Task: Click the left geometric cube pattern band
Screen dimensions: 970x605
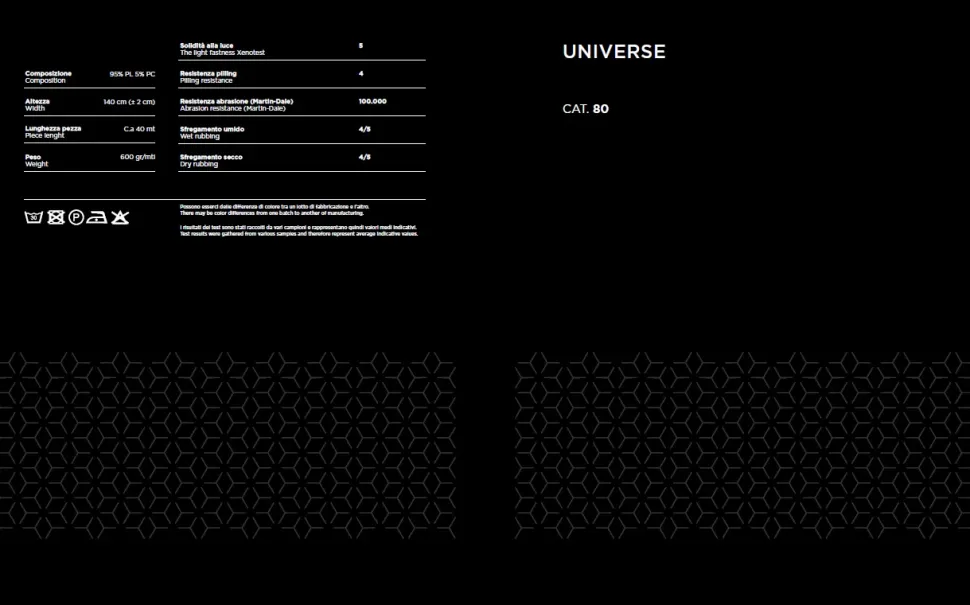Action: 227,445
